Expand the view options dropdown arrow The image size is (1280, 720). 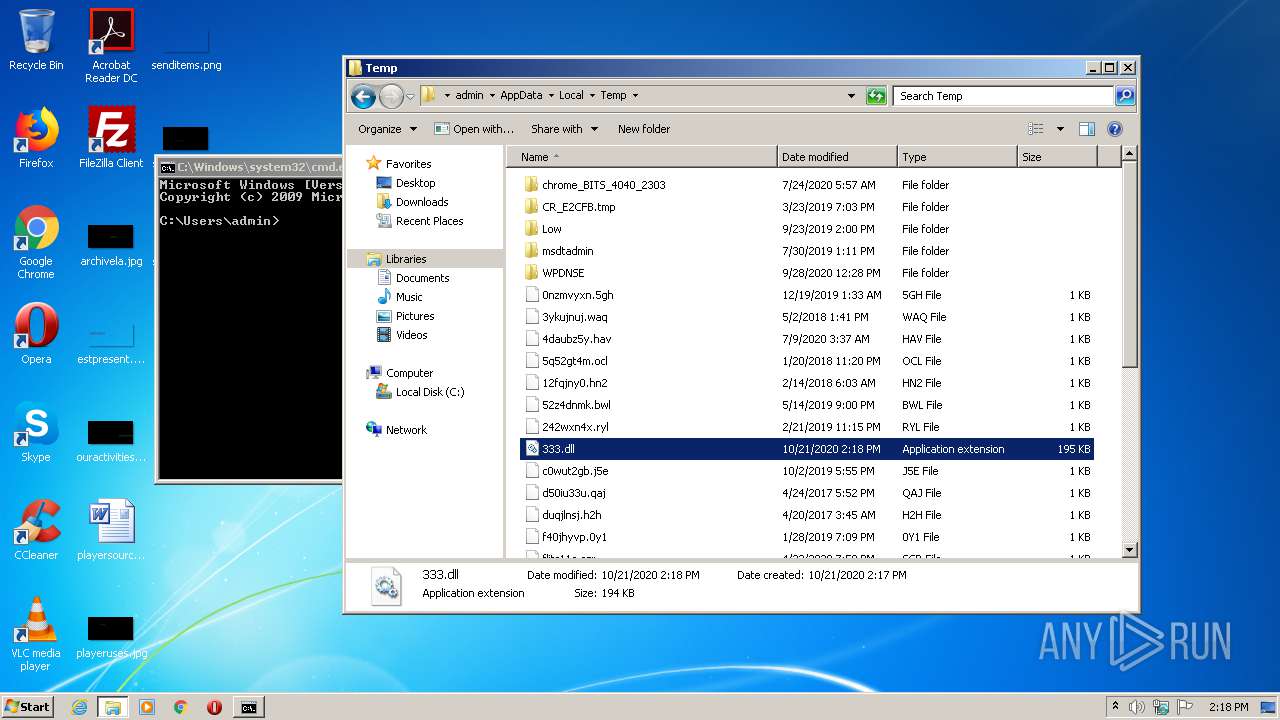tap(1060, 129)
